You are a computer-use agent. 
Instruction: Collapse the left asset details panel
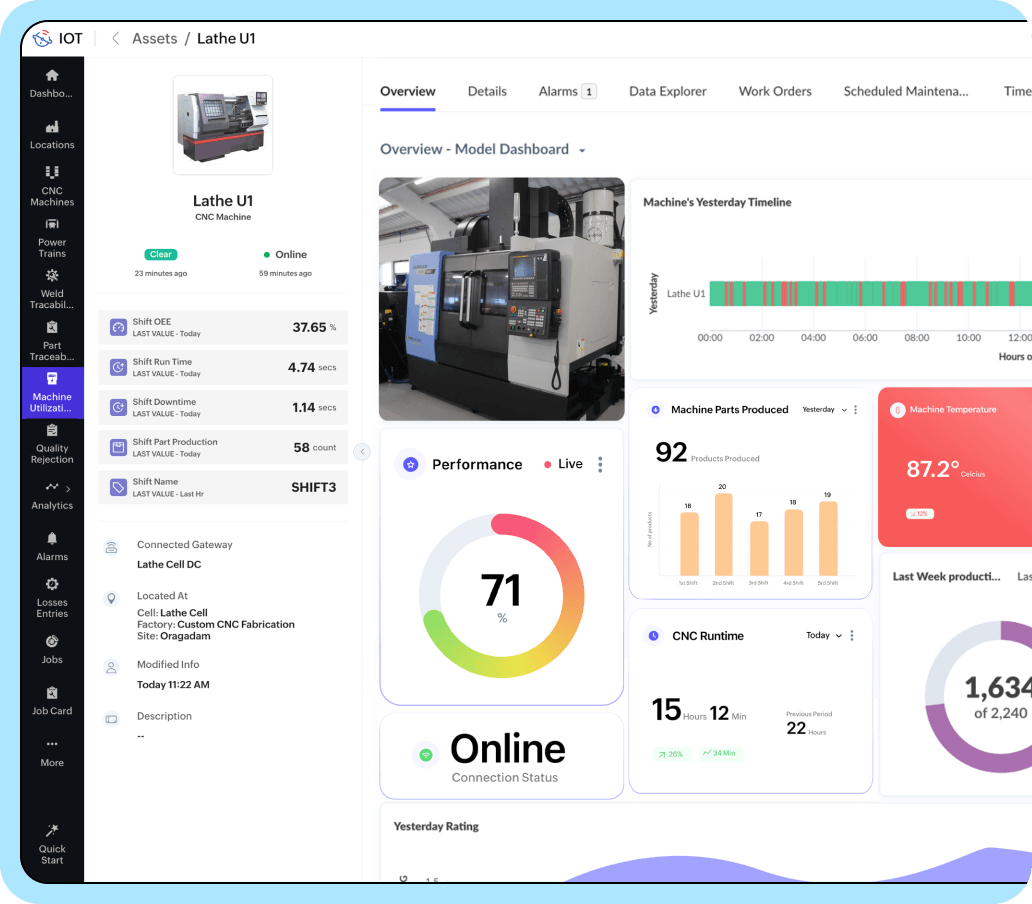[362, 452]
